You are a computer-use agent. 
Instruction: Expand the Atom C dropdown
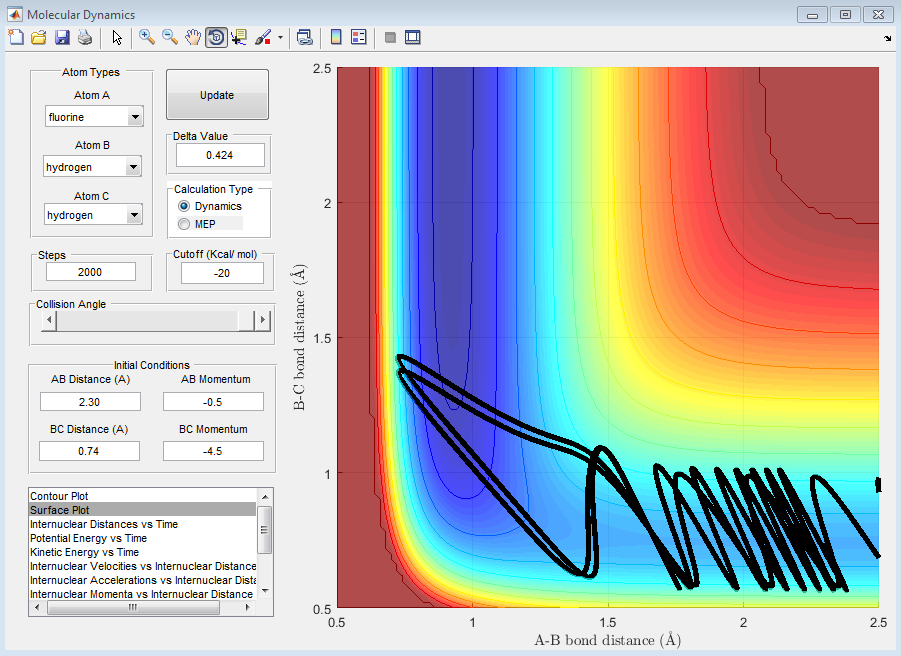point(135,215)
